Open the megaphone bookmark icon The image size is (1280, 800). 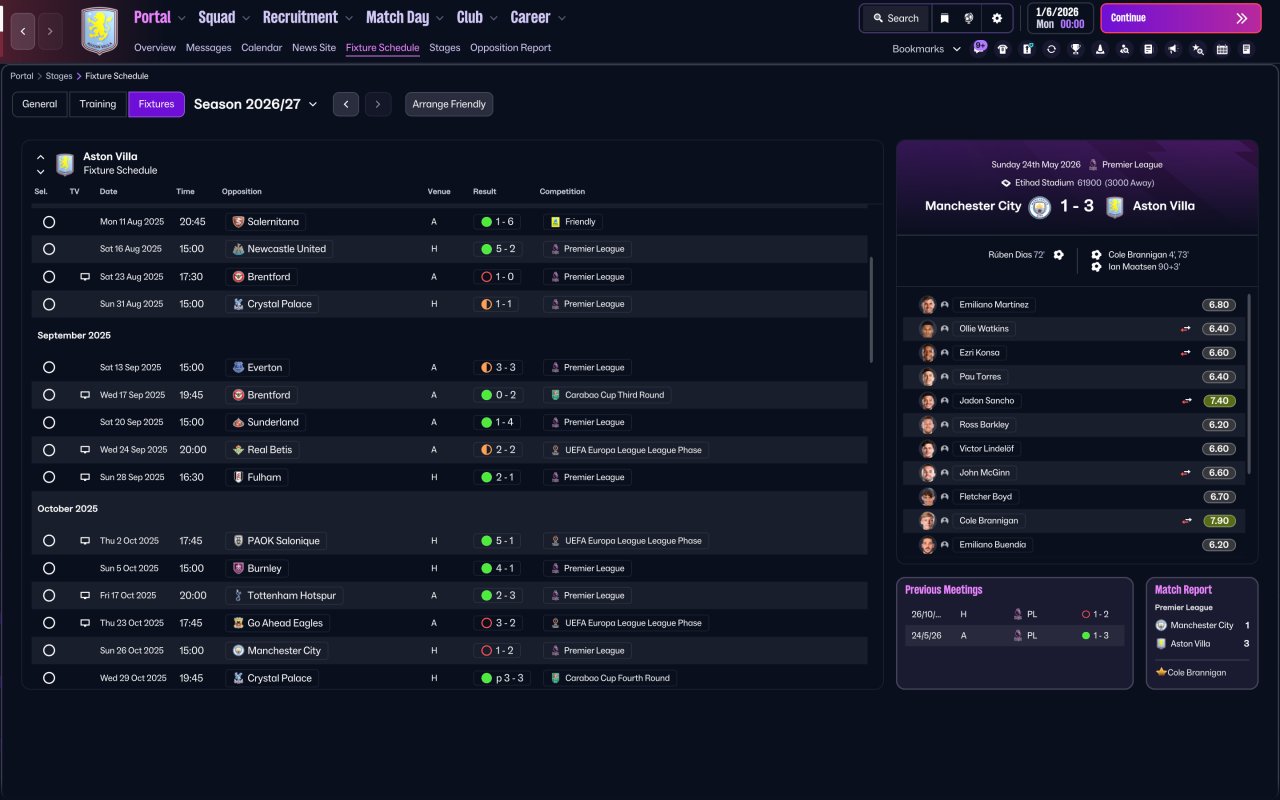coord(1173,49)
